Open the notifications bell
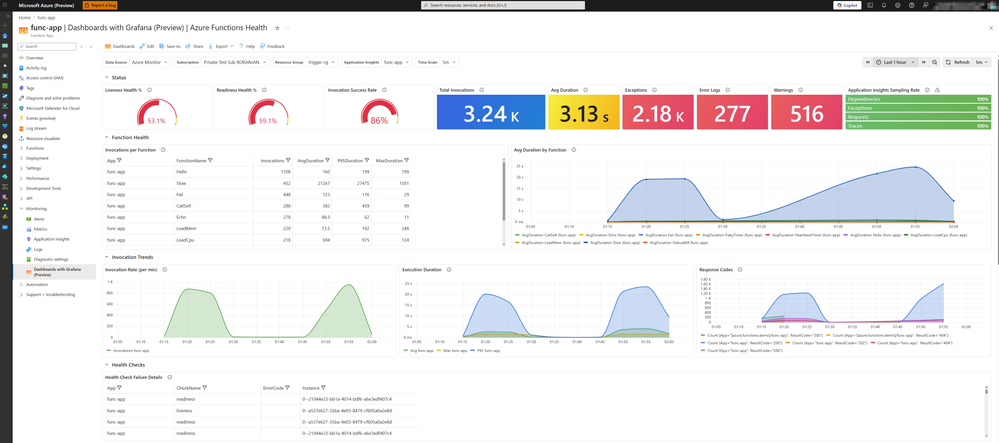 [x=884, y=5]
